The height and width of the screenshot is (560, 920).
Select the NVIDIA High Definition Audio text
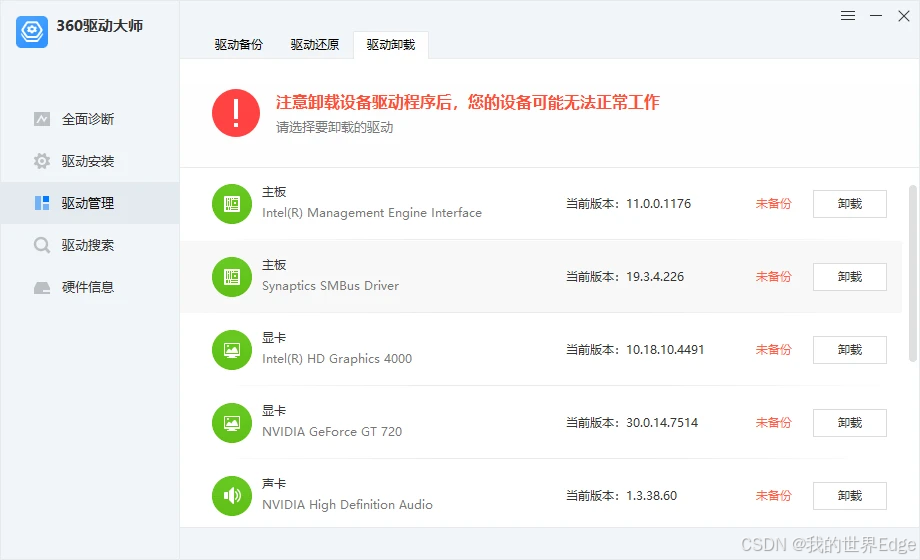(347, 505)
